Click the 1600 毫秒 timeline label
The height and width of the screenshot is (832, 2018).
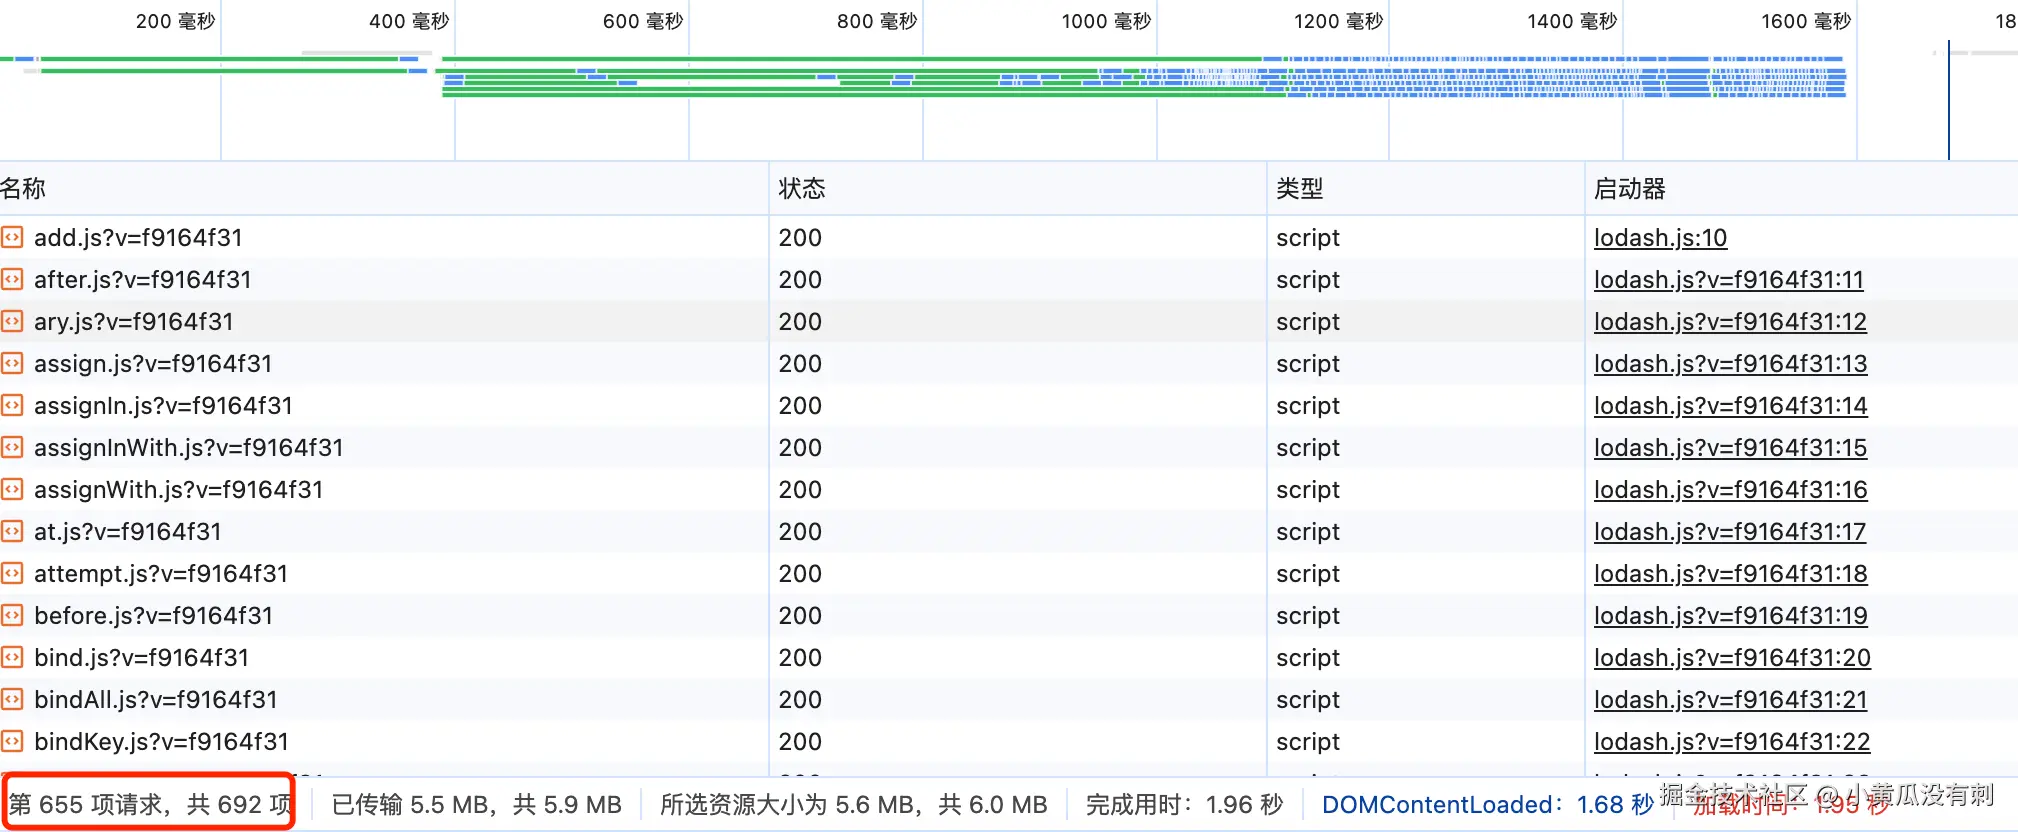coord(1806,21)
